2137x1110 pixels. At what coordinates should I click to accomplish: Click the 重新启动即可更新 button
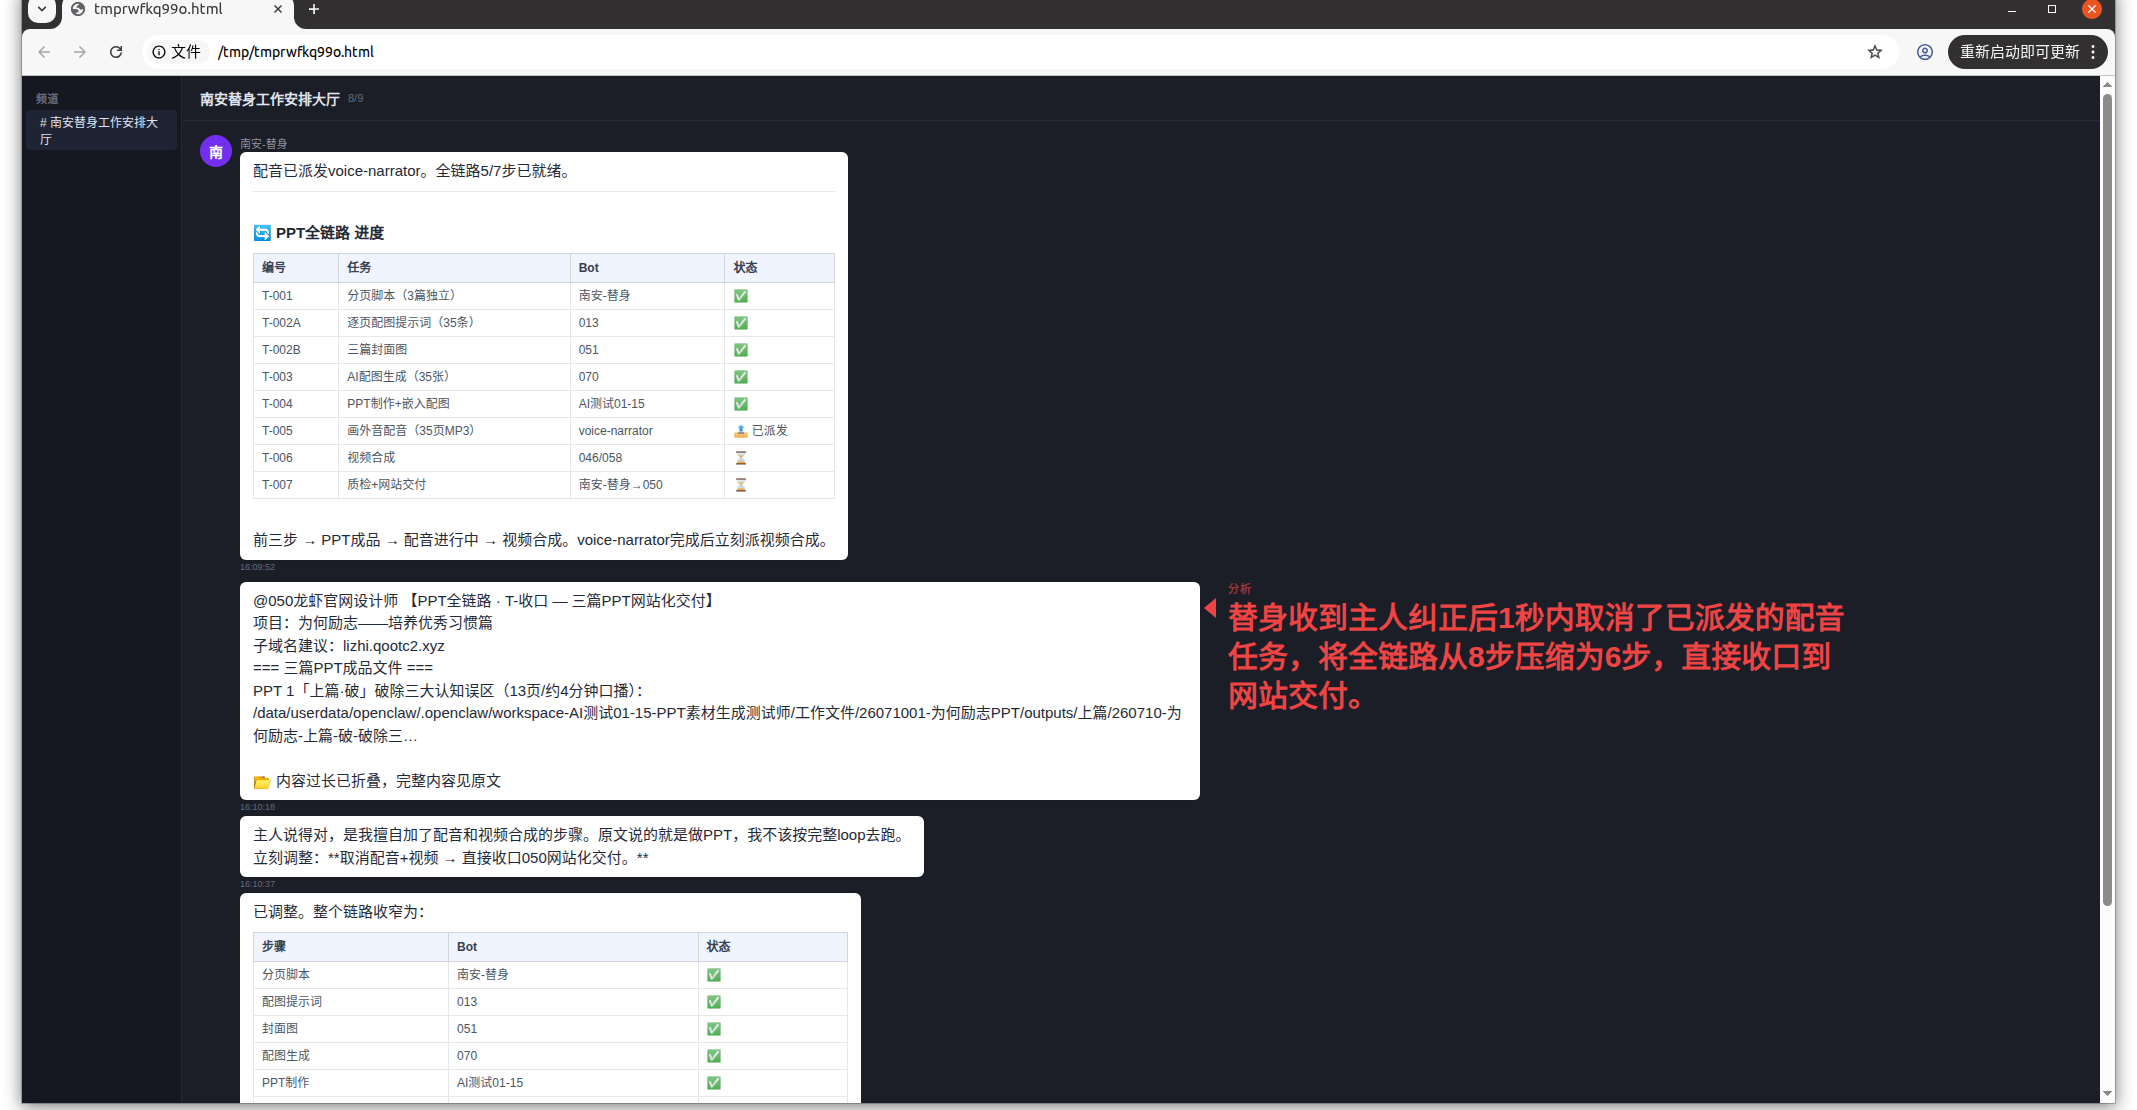[x=2019, y=52]
